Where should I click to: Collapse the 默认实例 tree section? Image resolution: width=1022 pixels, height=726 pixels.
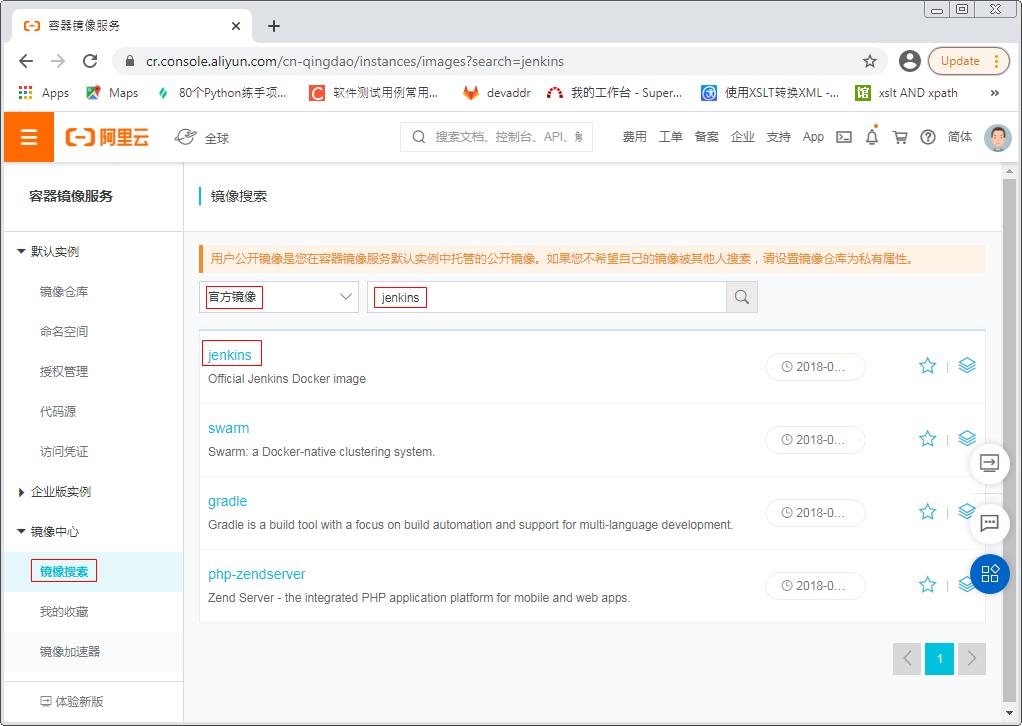click(21, 252)
